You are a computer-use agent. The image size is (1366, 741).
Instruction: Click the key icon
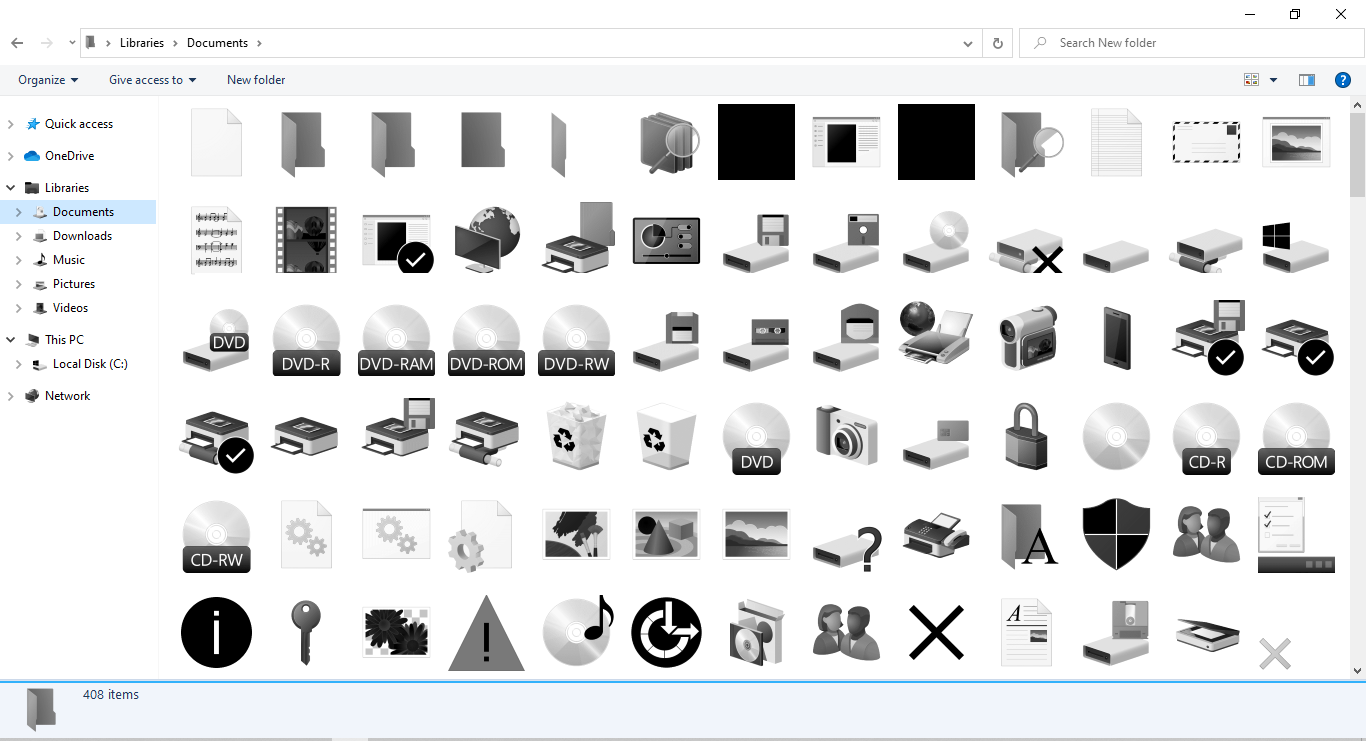pyautogui.click(x=306, y=632)
